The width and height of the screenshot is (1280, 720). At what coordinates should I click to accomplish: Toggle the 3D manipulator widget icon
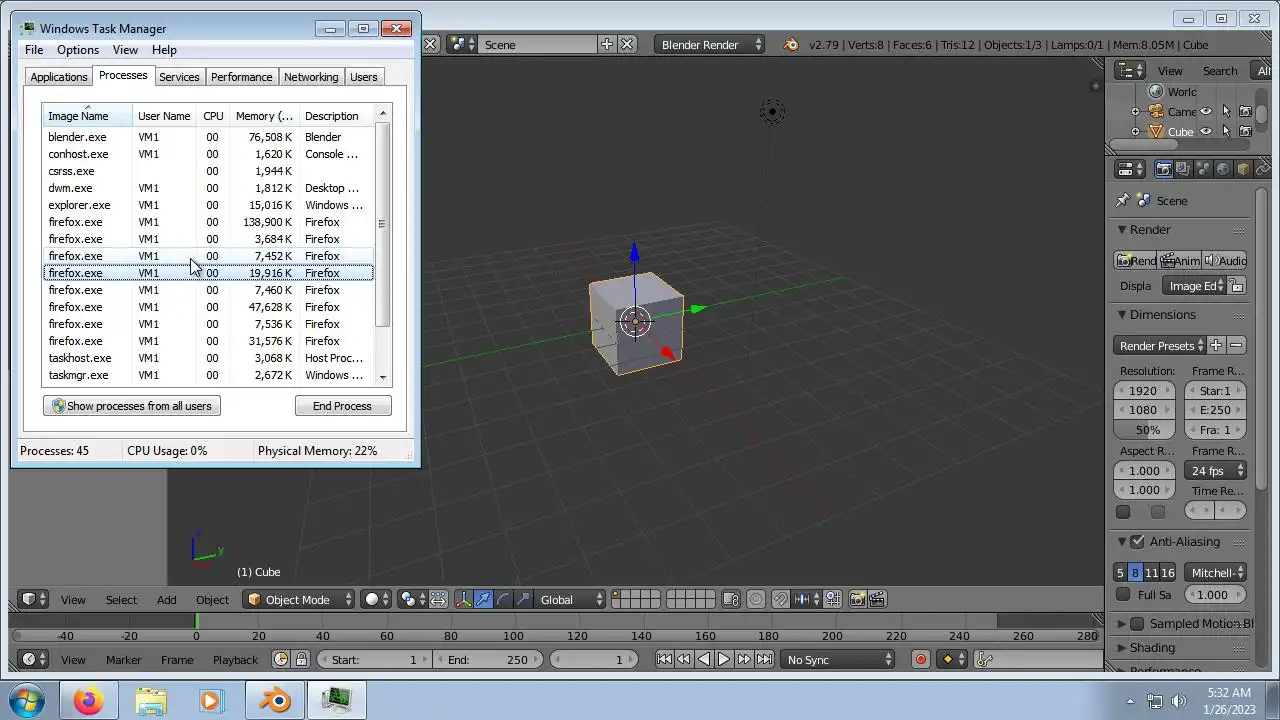[464, 599]
